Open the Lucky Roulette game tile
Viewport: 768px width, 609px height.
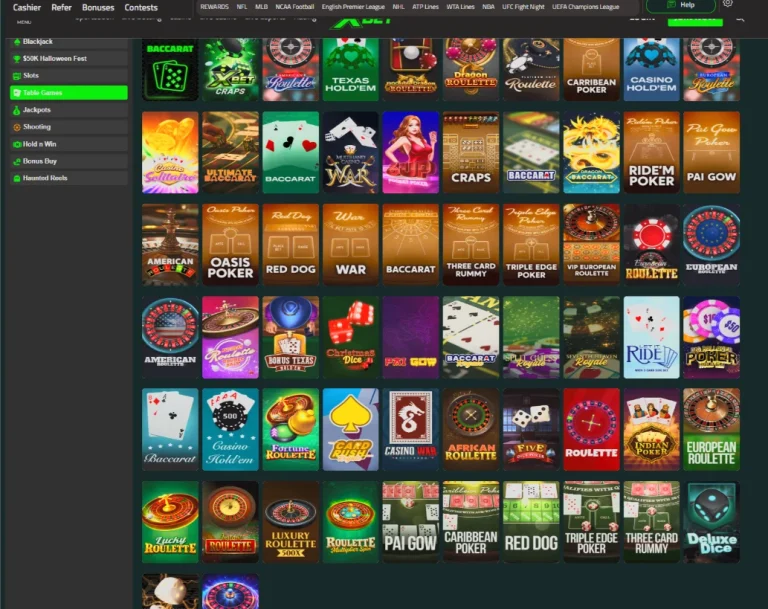pyautogui.click(x=170, y=522)
